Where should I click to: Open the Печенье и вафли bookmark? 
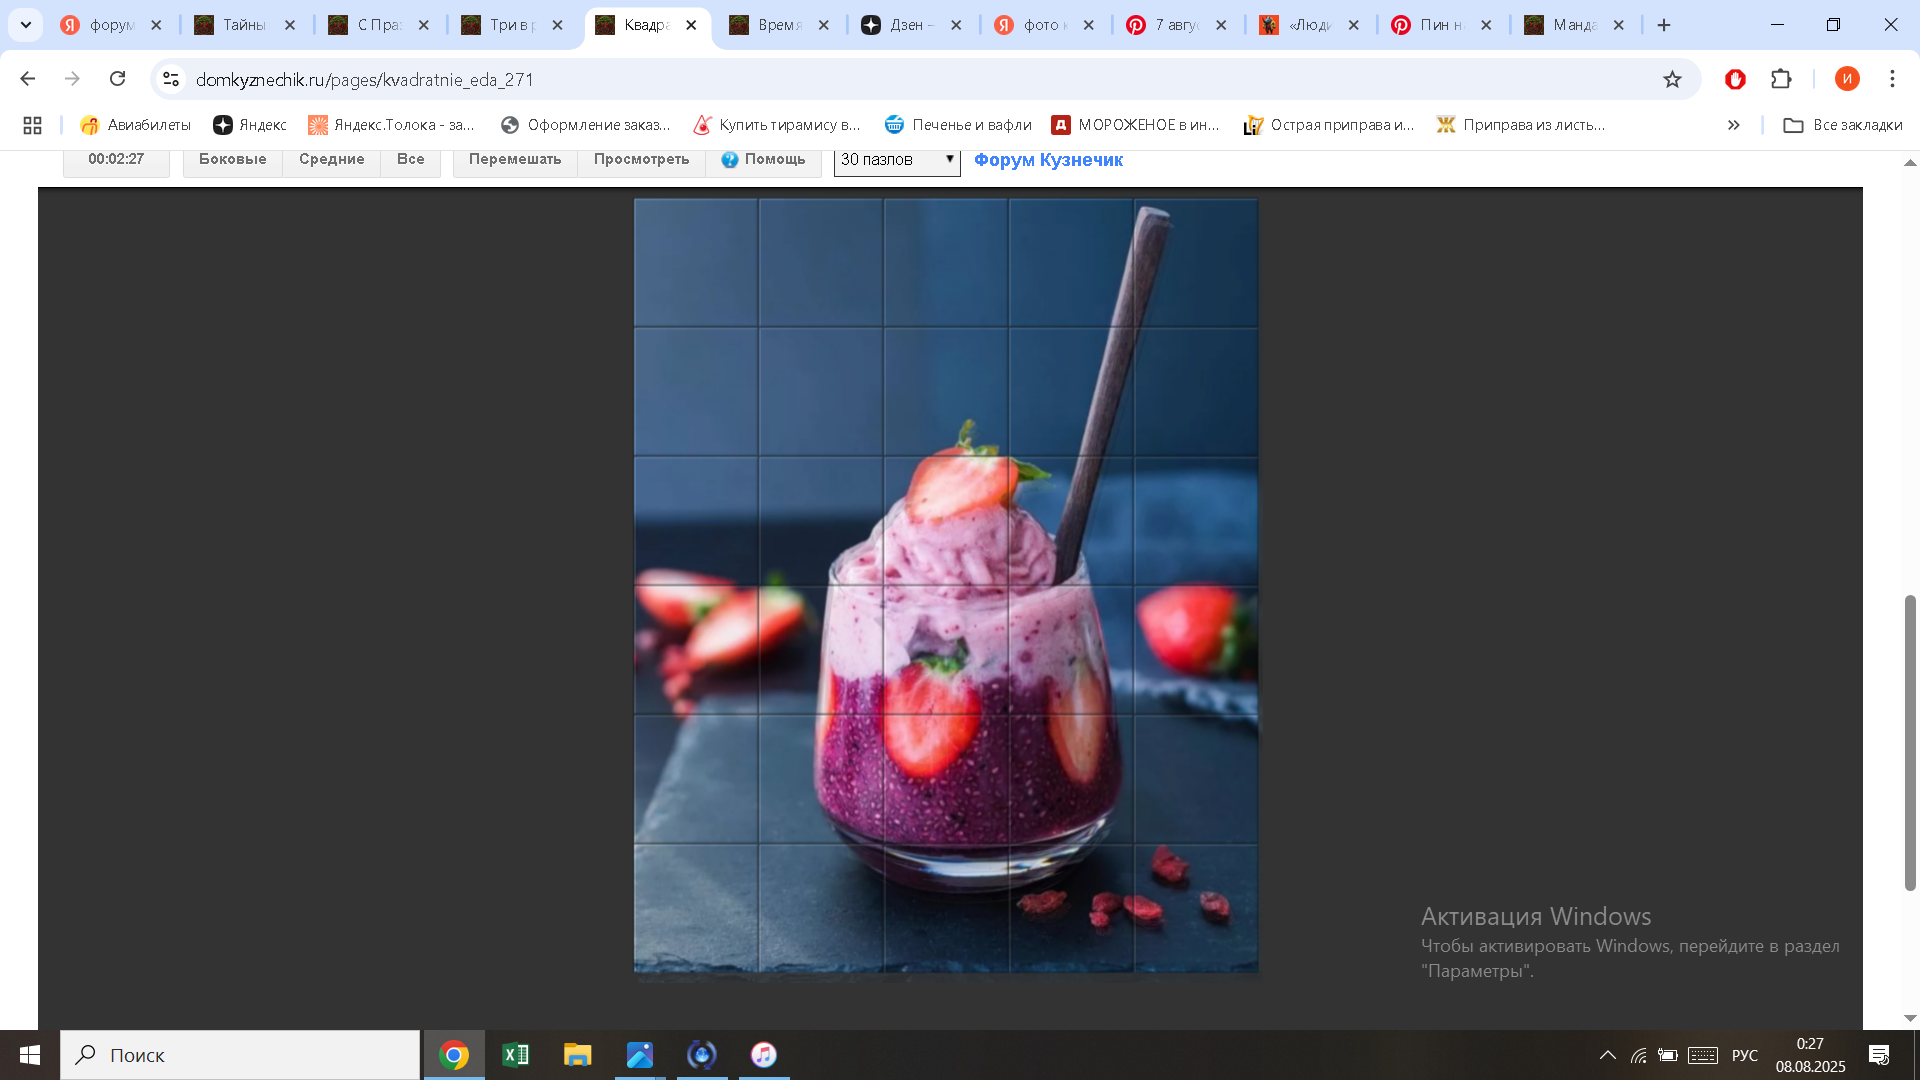tap(958, 125)
